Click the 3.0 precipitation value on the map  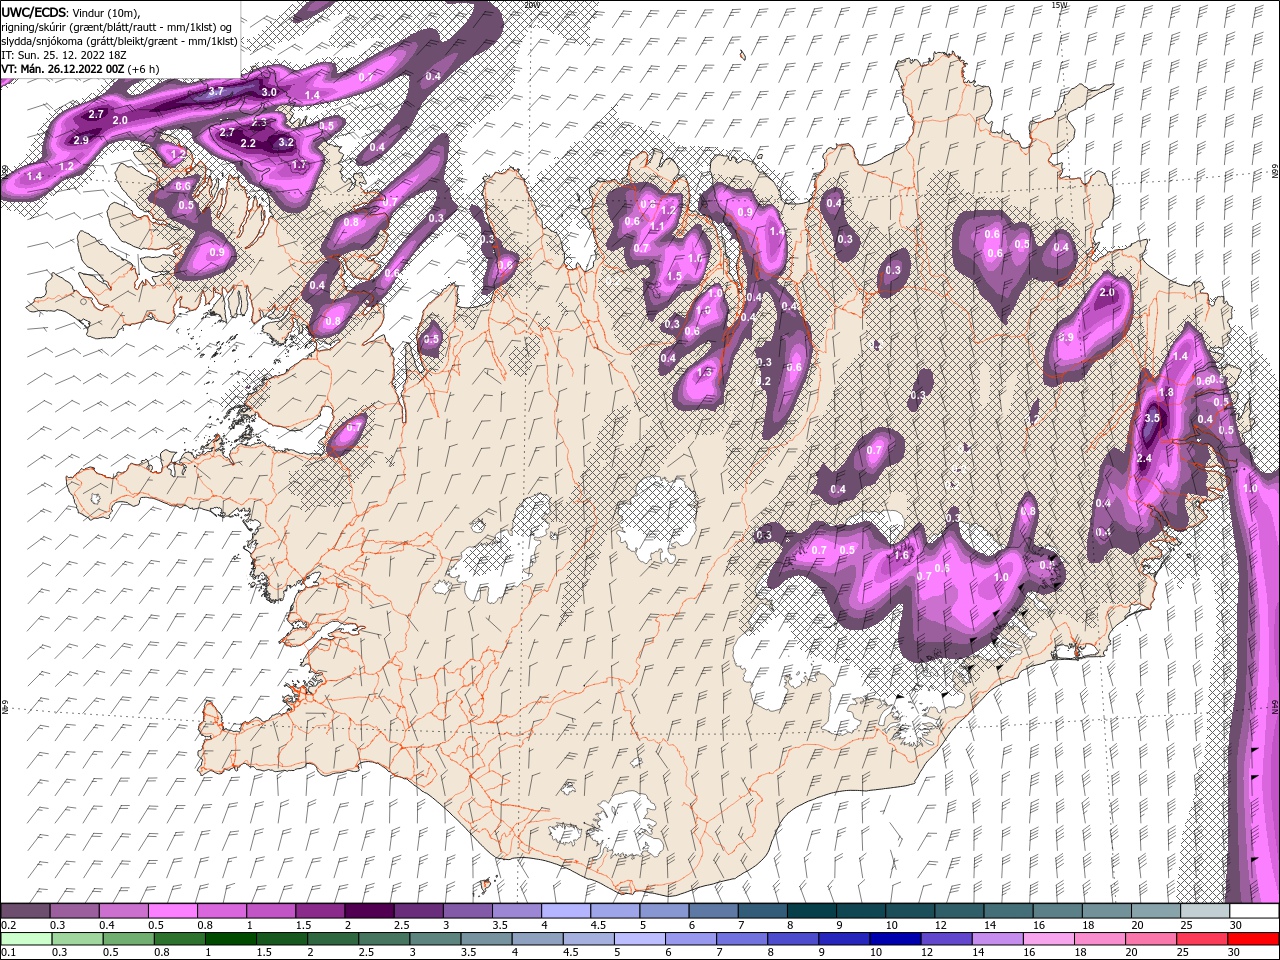(269, 92)
